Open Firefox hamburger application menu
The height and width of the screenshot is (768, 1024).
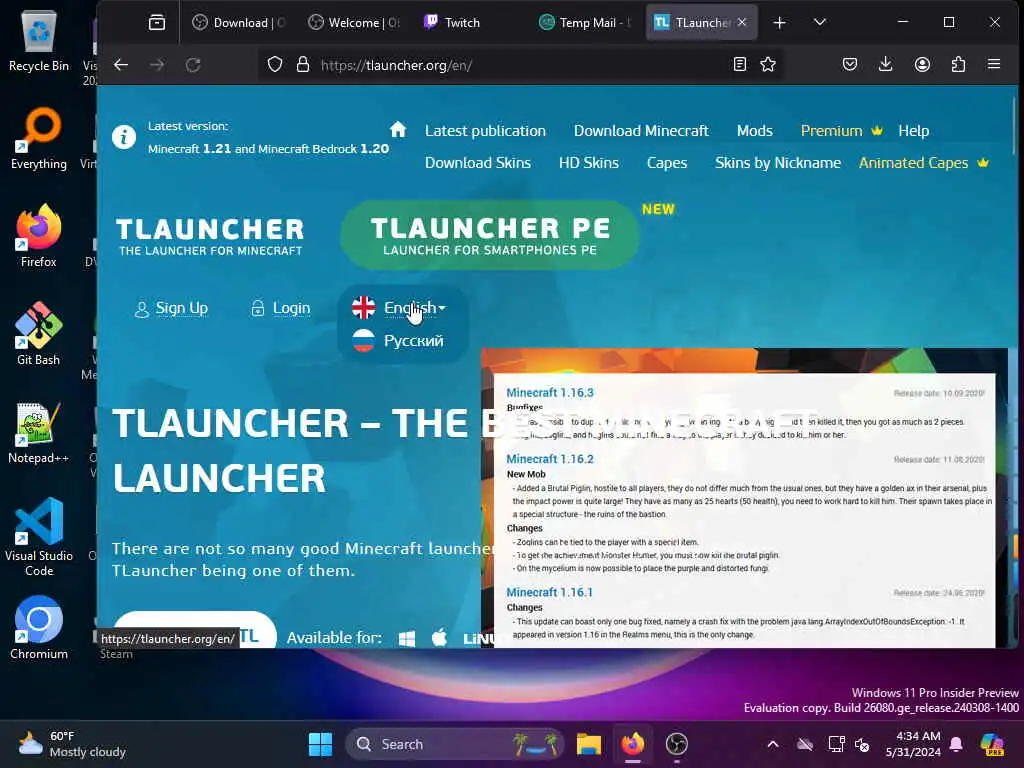click(994, 64)
